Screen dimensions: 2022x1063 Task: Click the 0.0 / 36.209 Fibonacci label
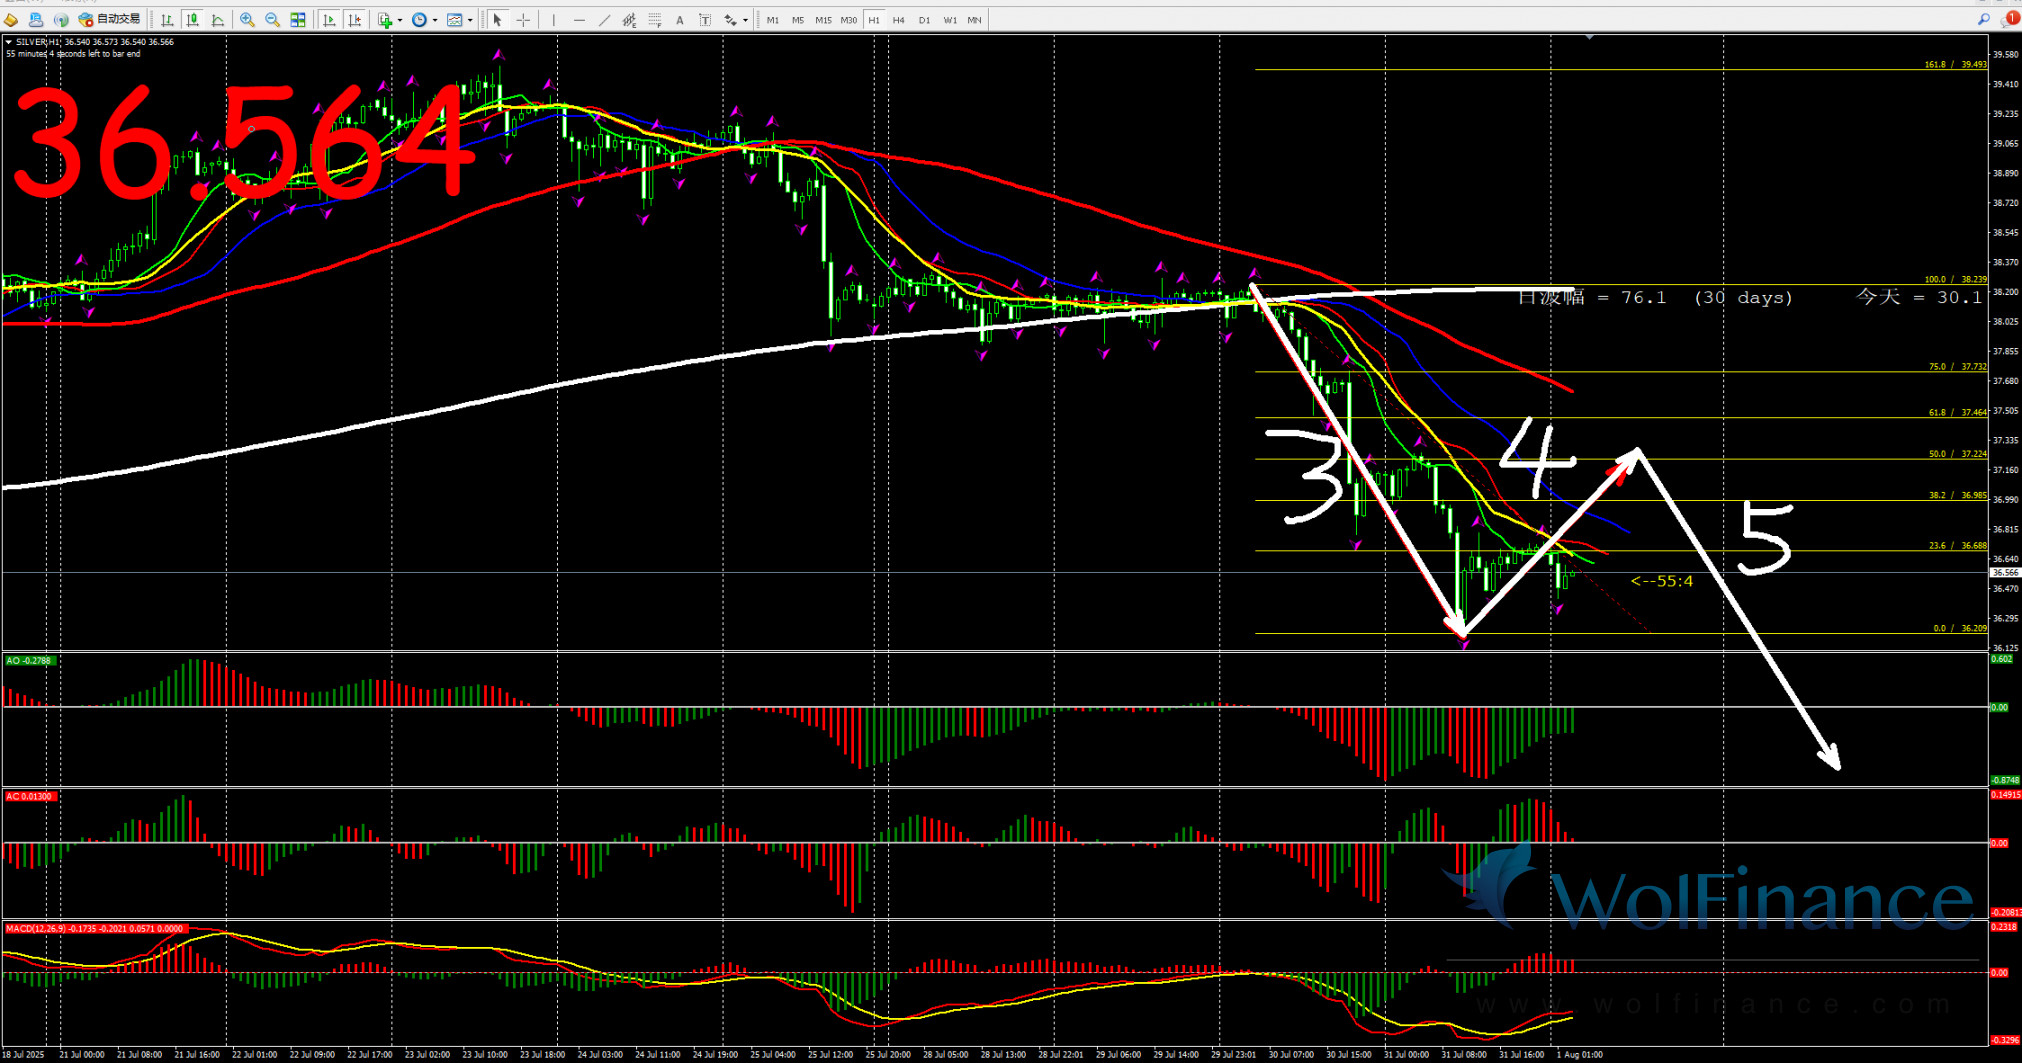[1960, 629]
